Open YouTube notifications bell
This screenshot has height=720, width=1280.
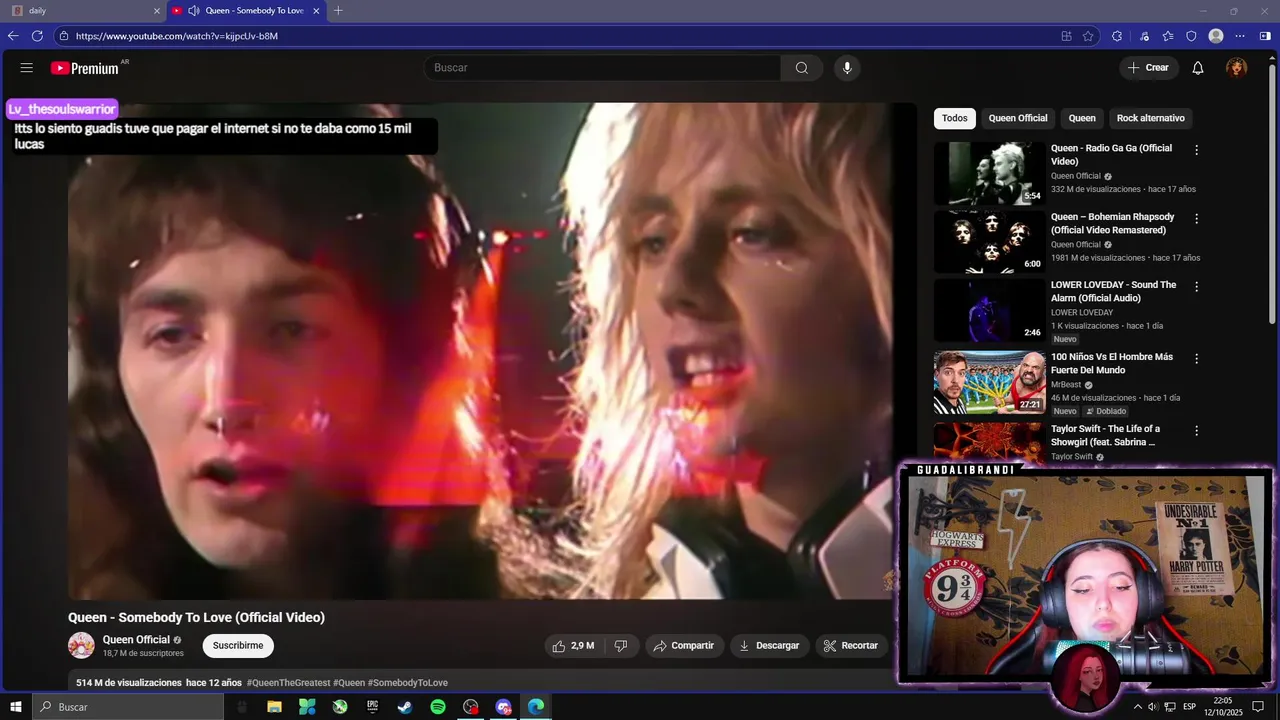point(1198,68)
